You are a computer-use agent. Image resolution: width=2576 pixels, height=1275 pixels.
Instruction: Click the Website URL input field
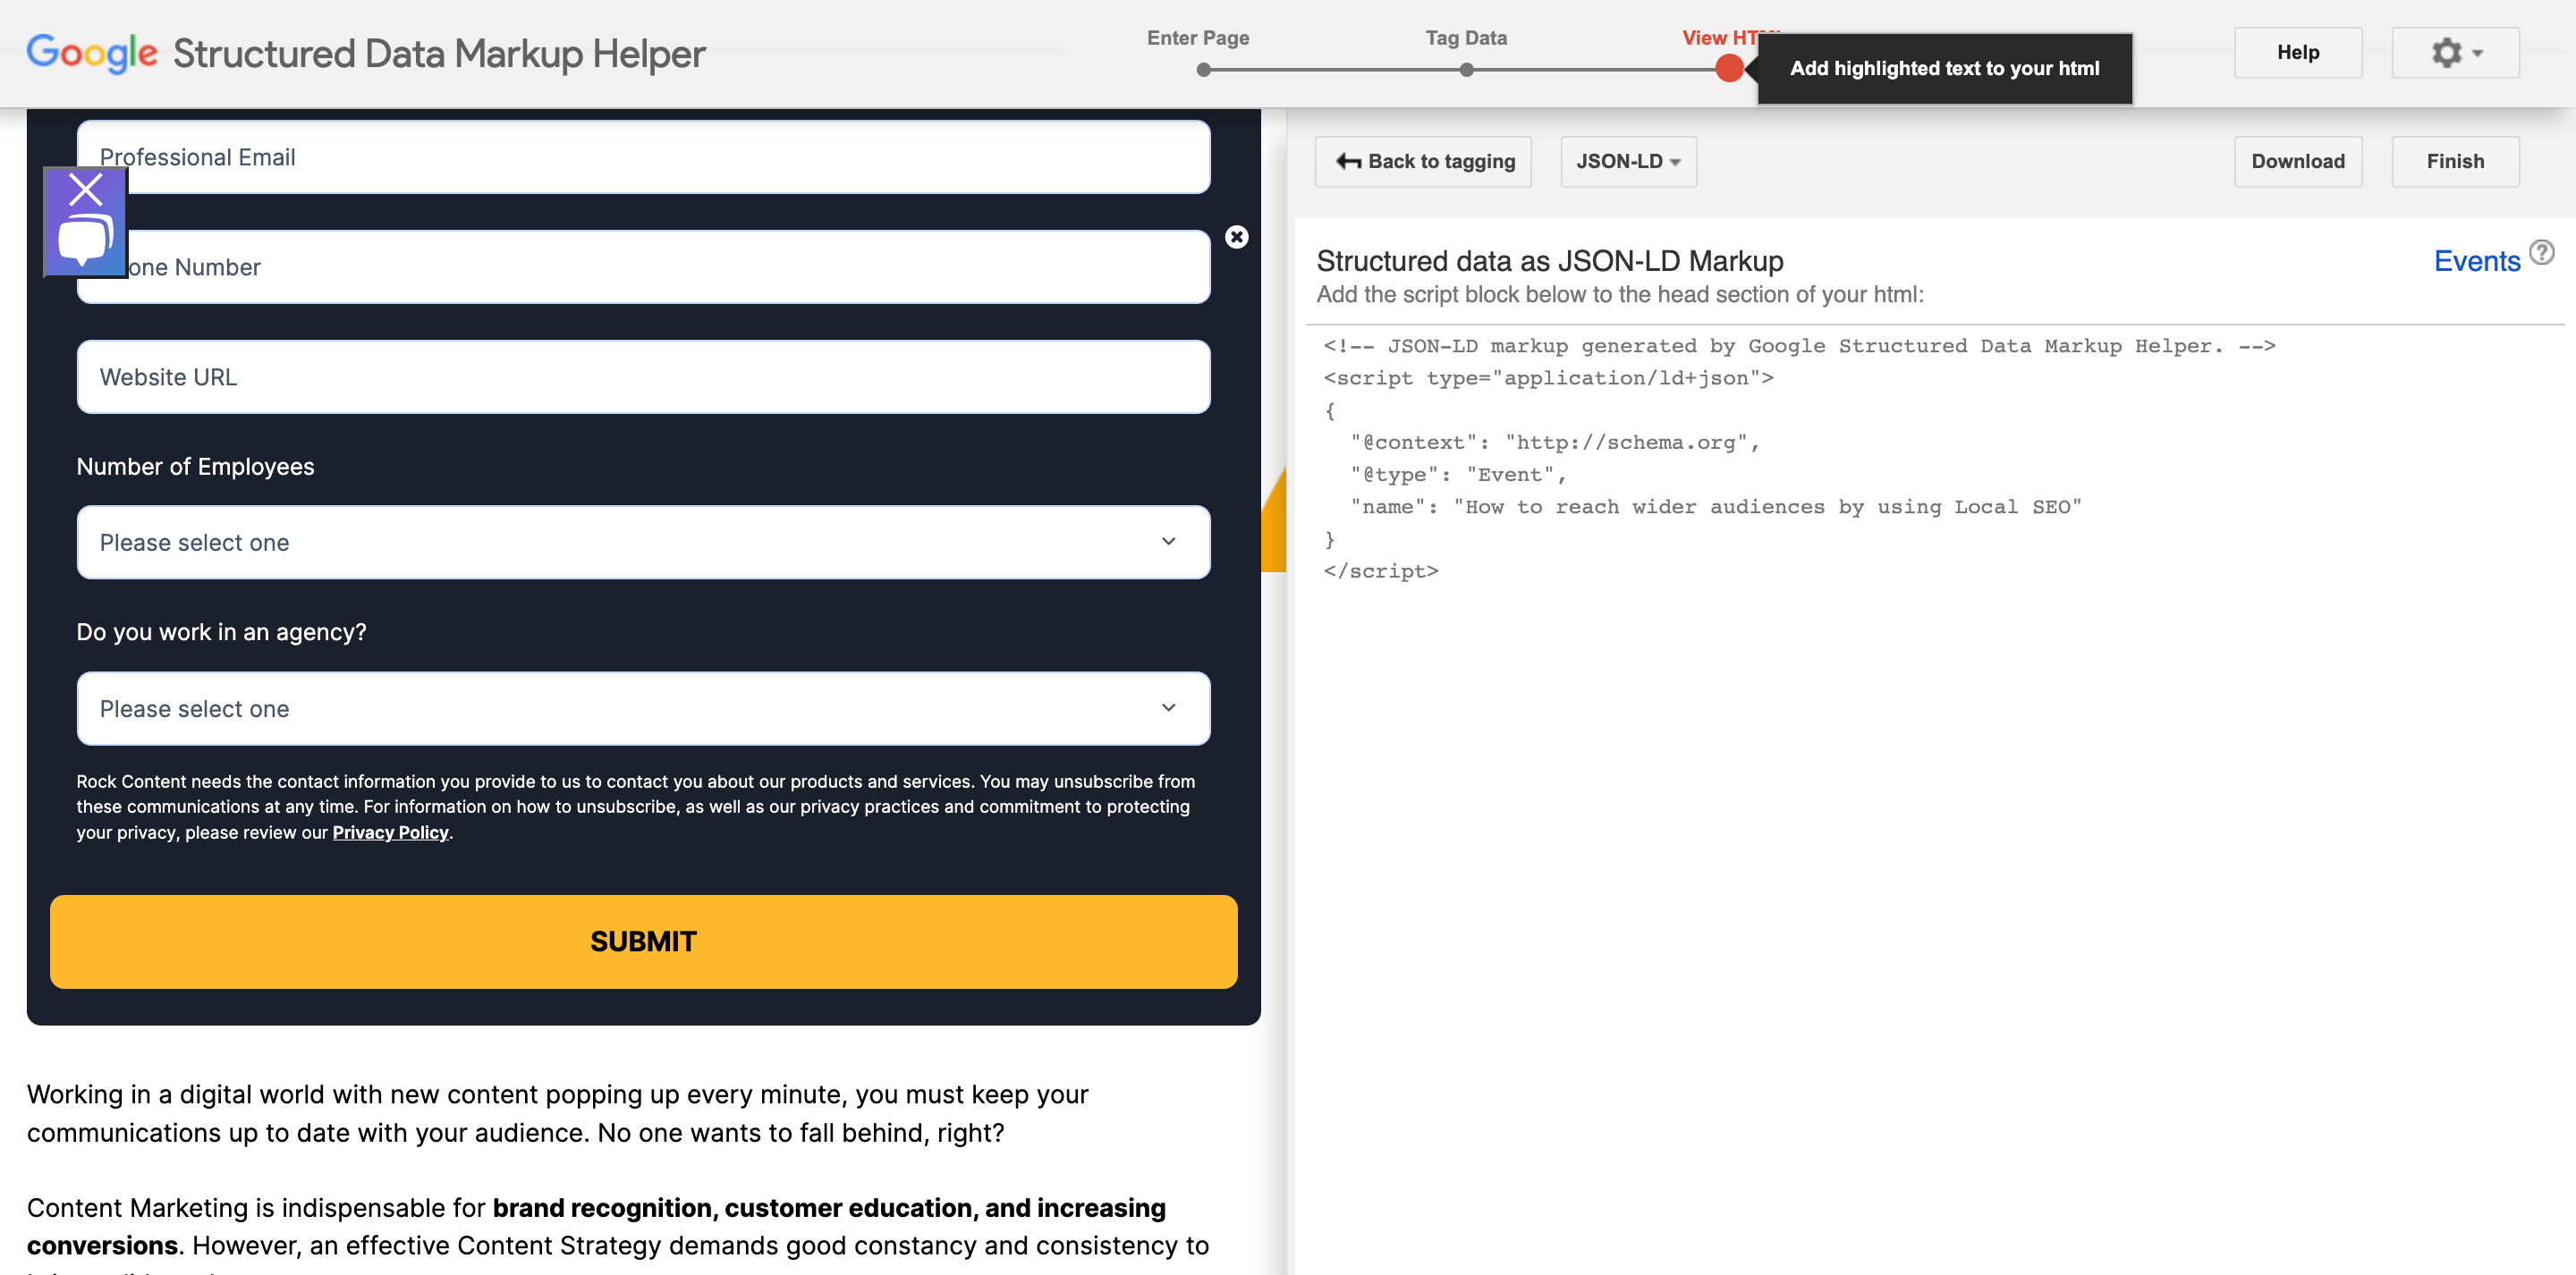coord(642,376)
